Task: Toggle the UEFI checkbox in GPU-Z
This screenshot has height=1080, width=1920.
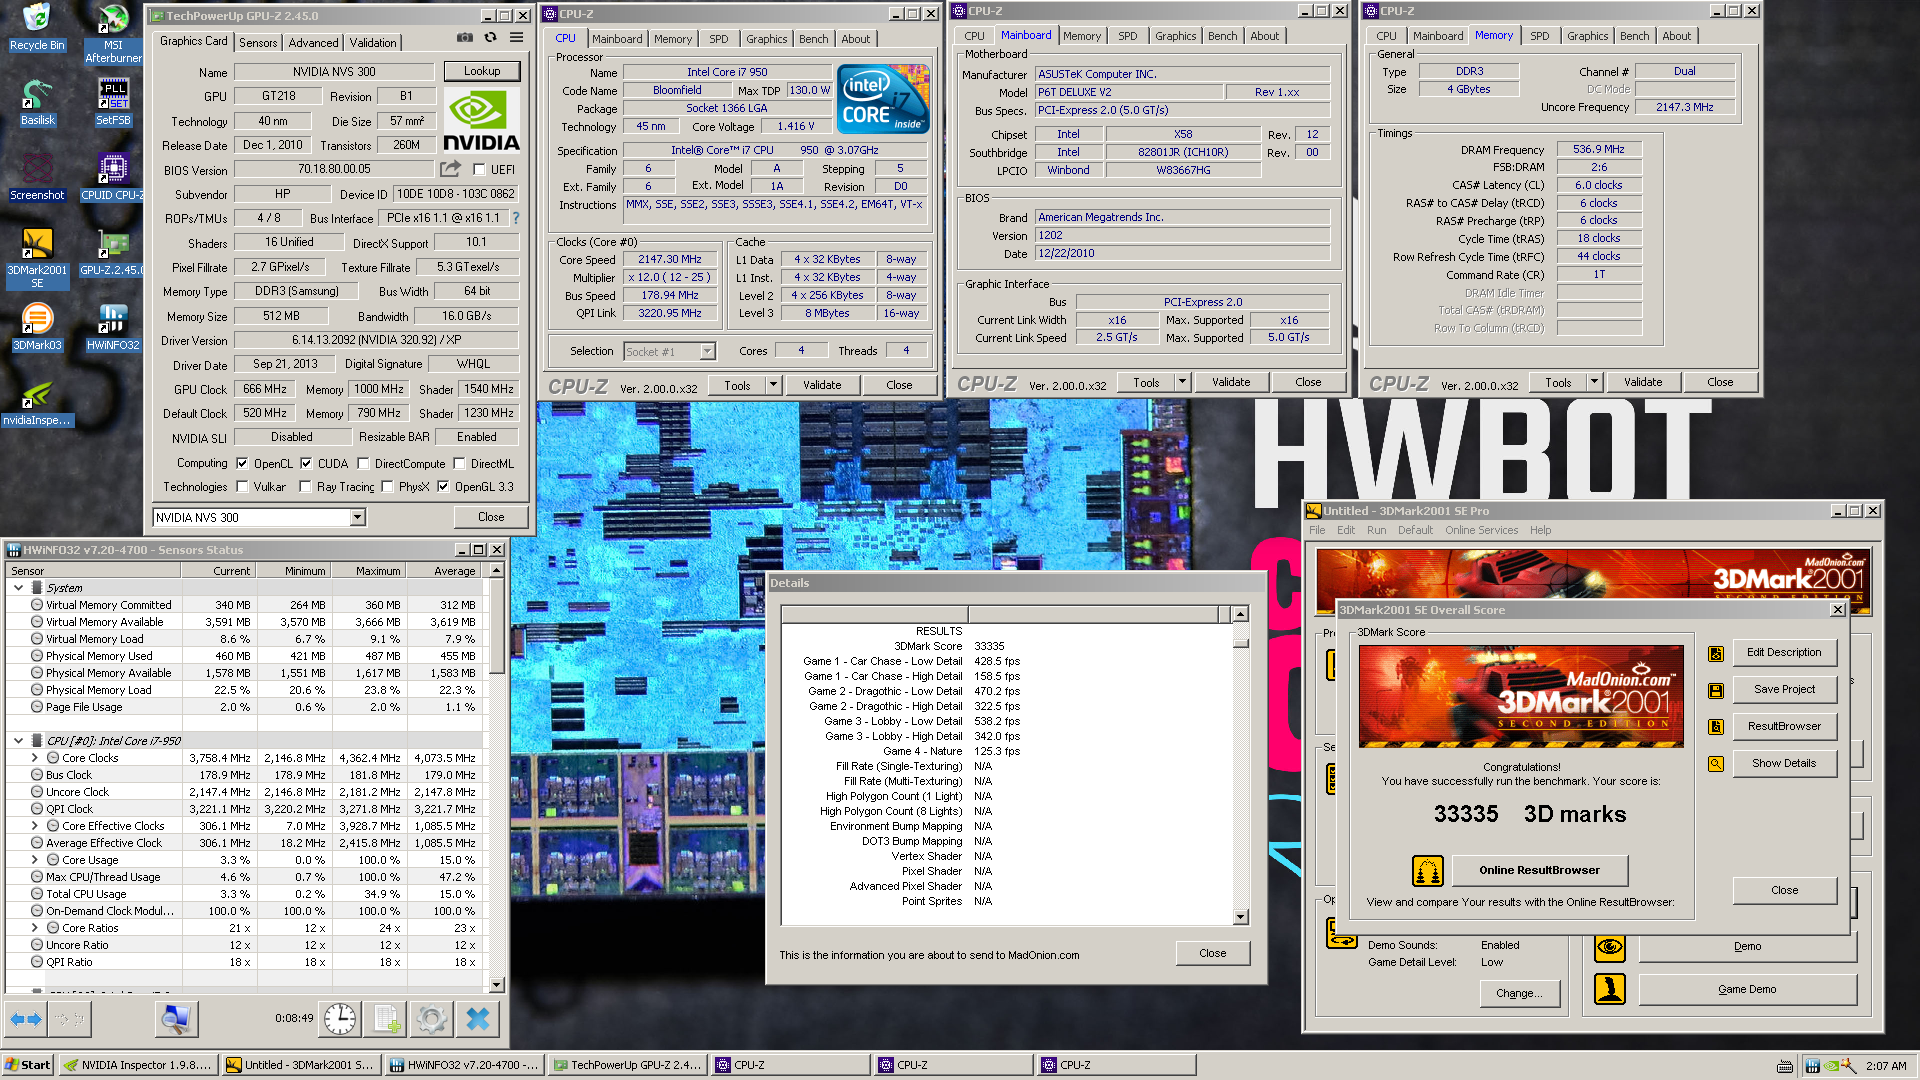Action: tap(480, 170)
